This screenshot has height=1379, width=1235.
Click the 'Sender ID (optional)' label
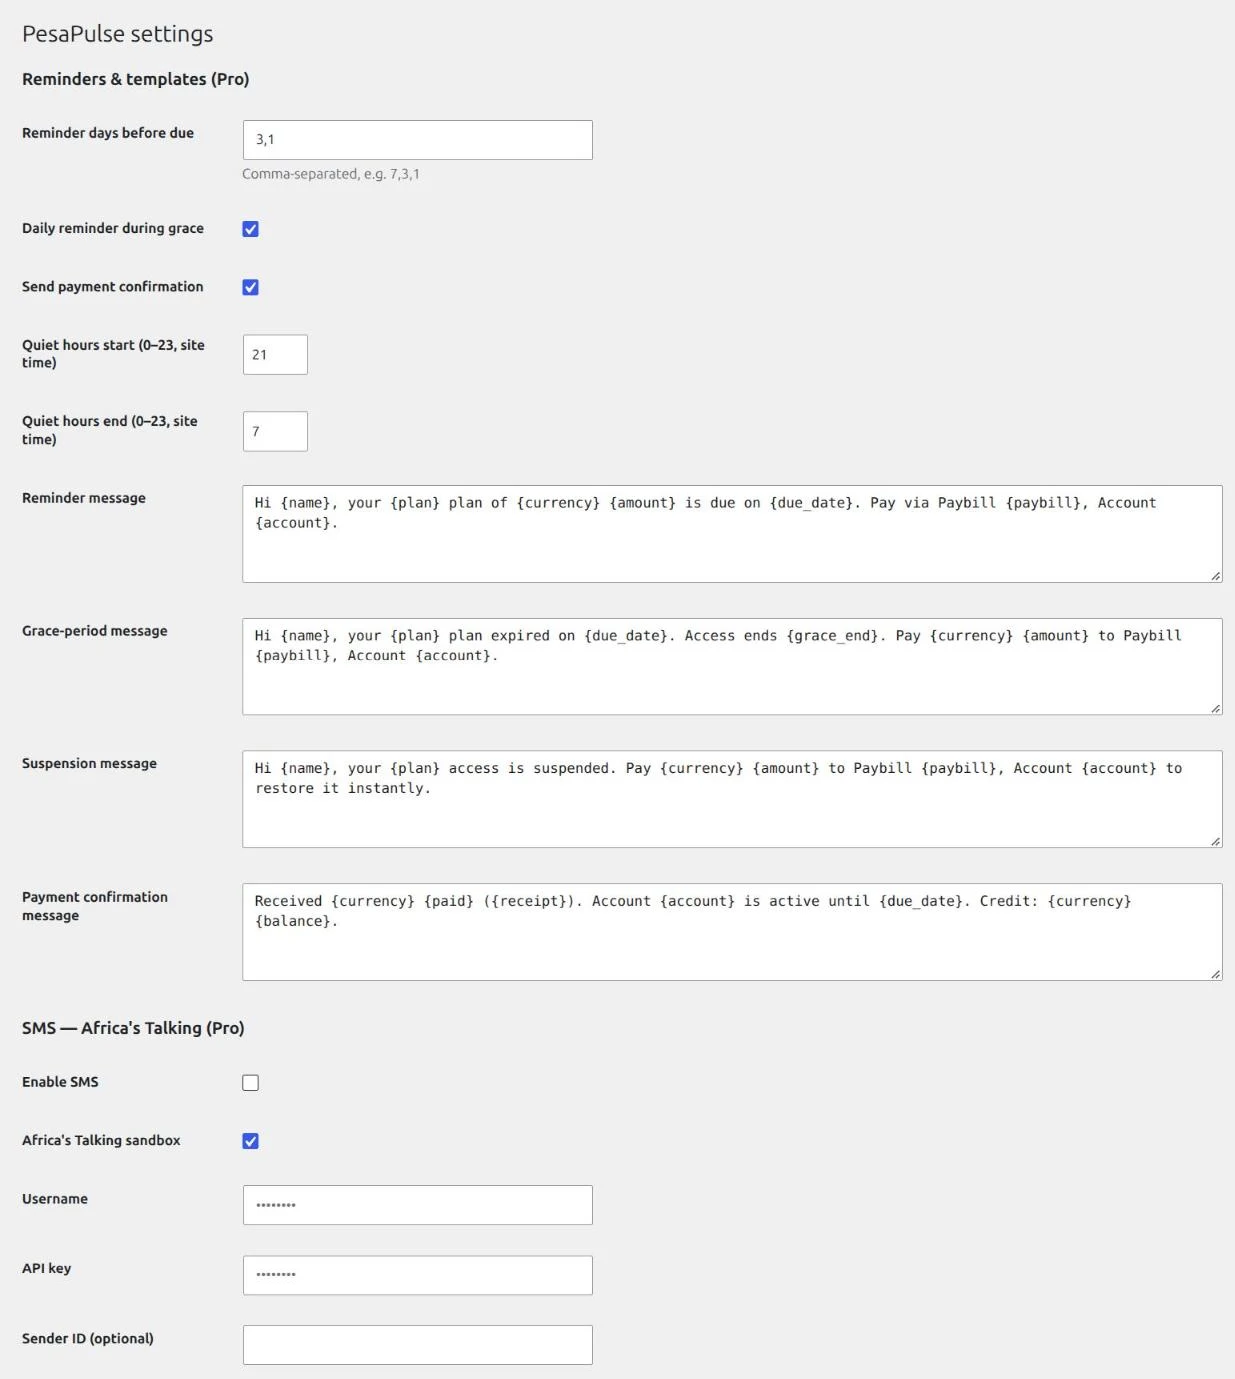tap(88, 1338)
